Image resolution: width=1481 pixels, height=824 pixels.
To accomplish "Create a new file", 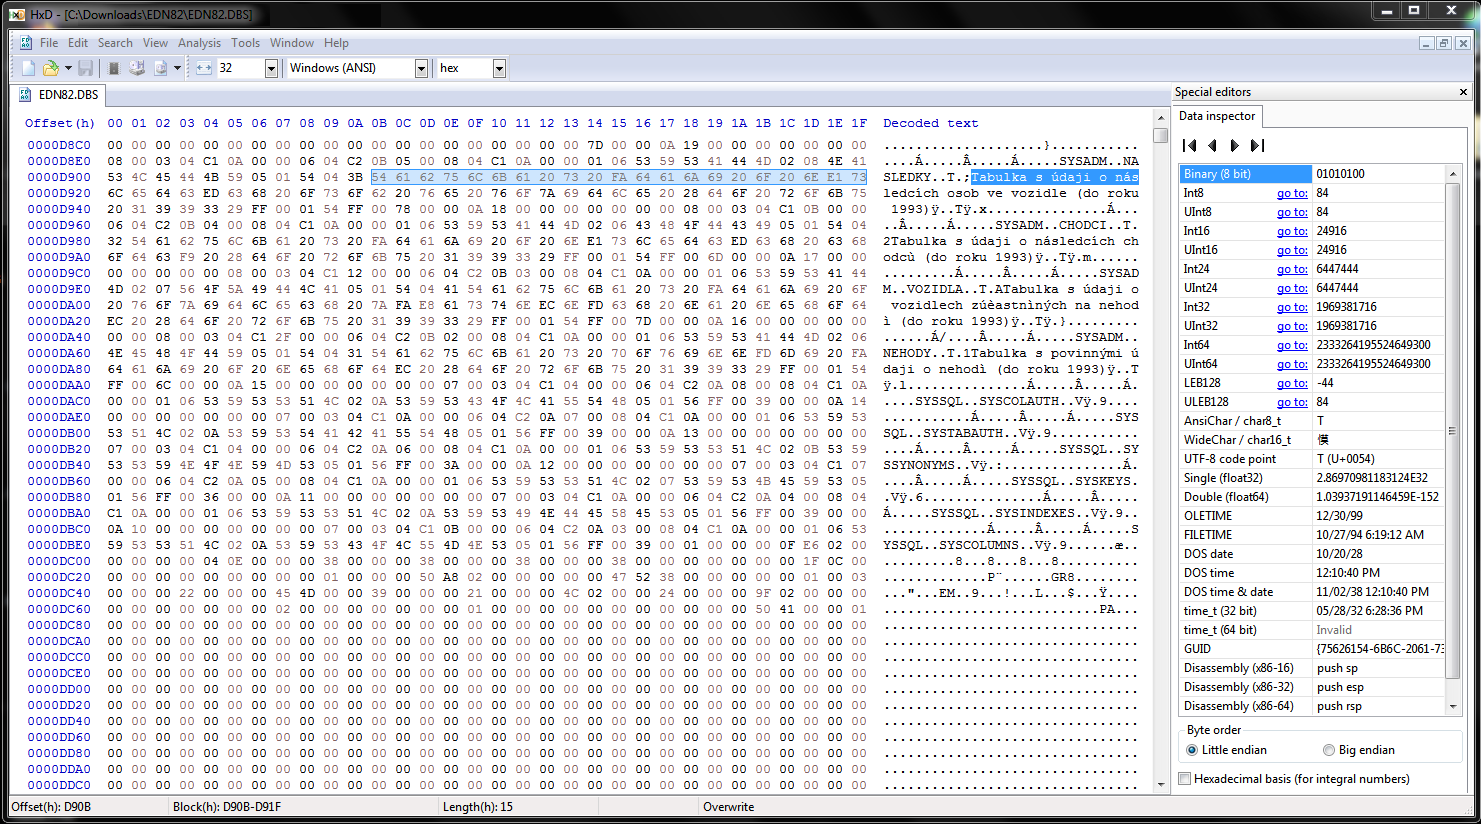I will pyautogui.click(x=28, y=67).
